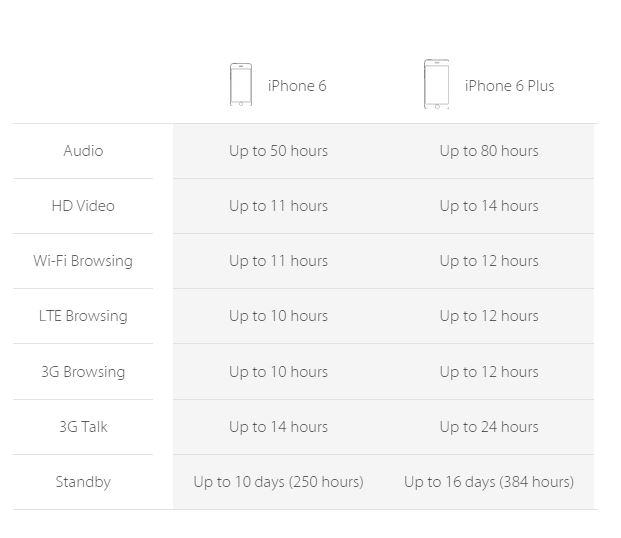Click the 3G Talk row label

[x=83, y=427]
